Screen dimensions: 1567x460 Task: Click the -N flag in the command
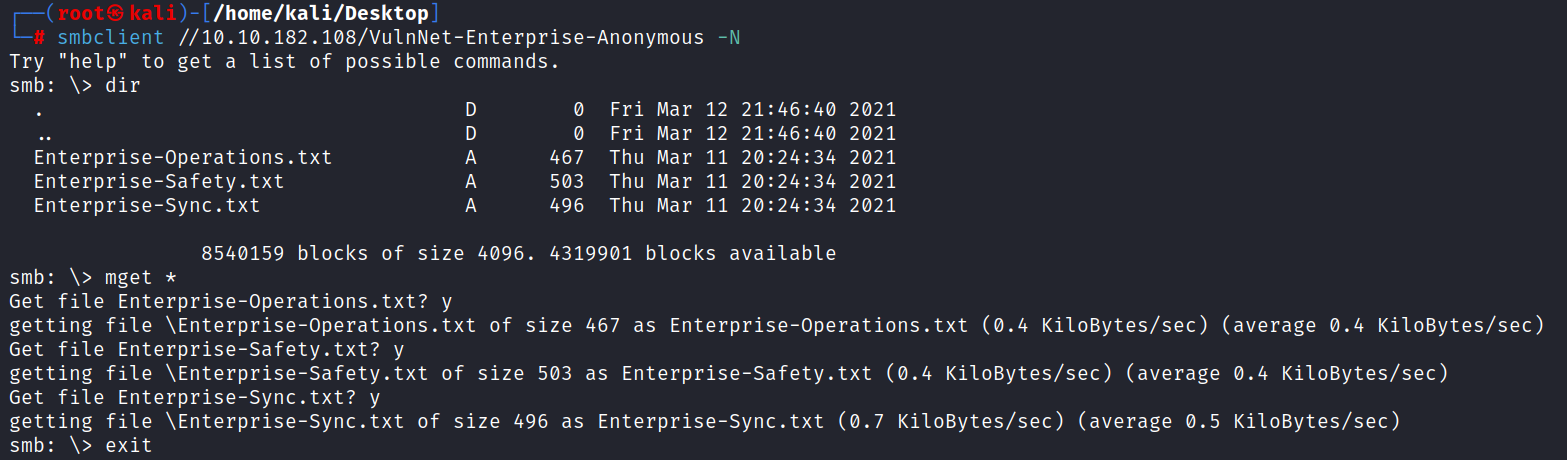728,38
